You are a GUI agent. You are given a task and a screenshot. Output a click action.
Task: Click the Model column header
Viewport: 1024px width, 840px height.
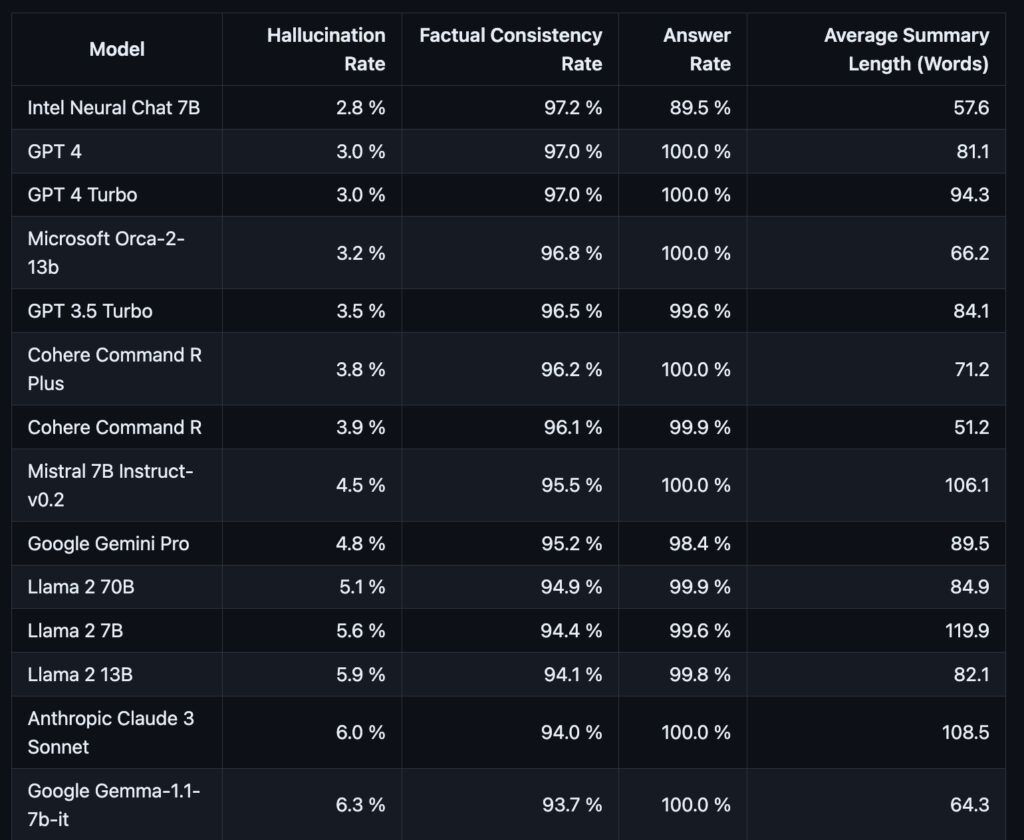(117, 49)
